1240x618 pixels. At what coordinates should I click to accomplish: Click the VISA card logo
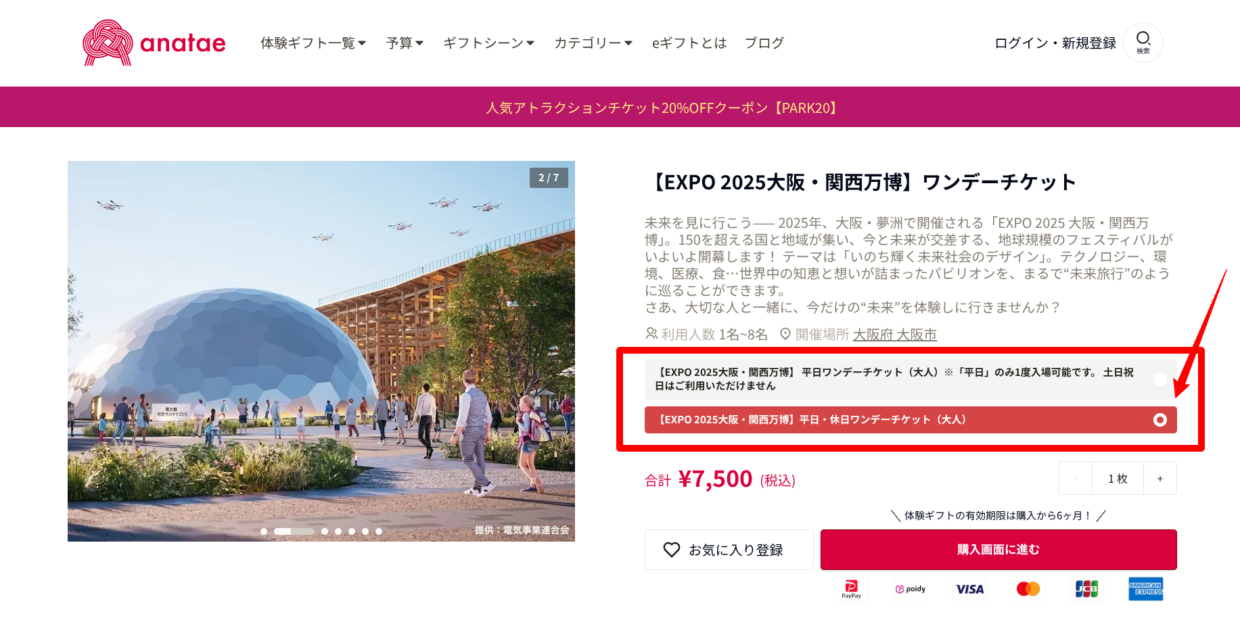969,589
